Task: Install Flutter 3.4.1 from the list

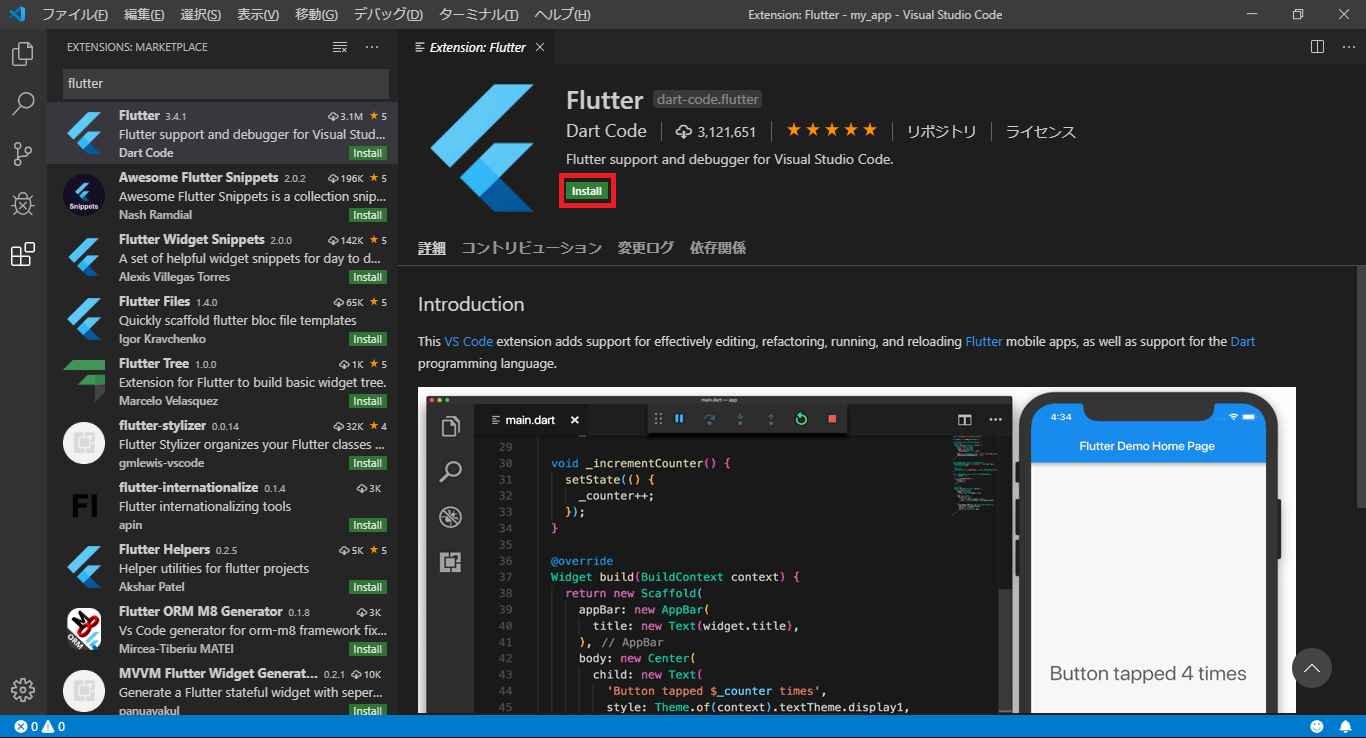Action: click(x=368, y=153)
